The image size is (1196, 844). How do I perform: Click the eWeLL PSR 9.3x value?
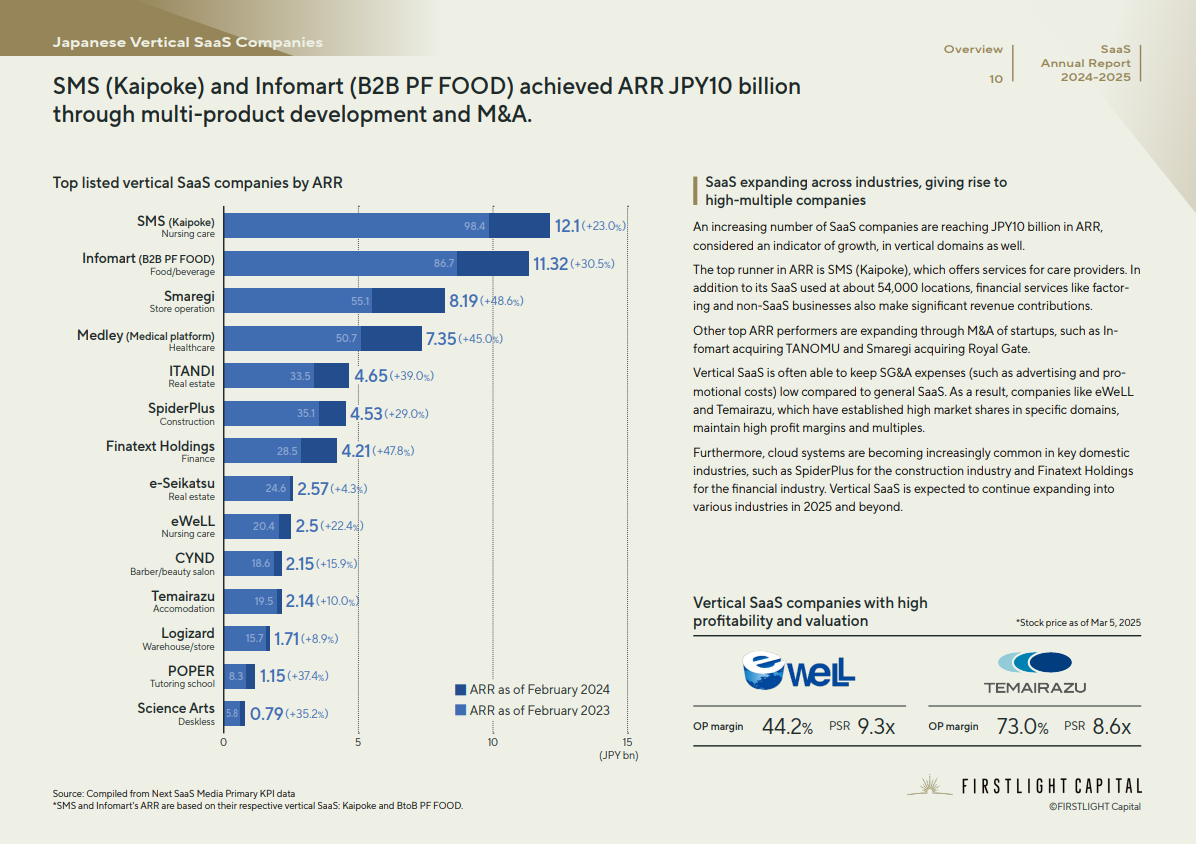pos(876,727)
